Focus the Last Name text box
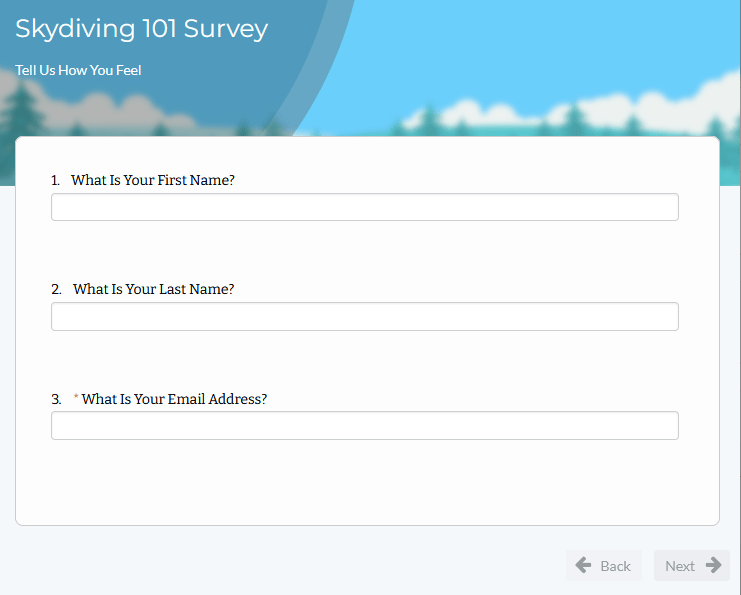The width and height of the screenshot is (741, 595). [365, 316]
